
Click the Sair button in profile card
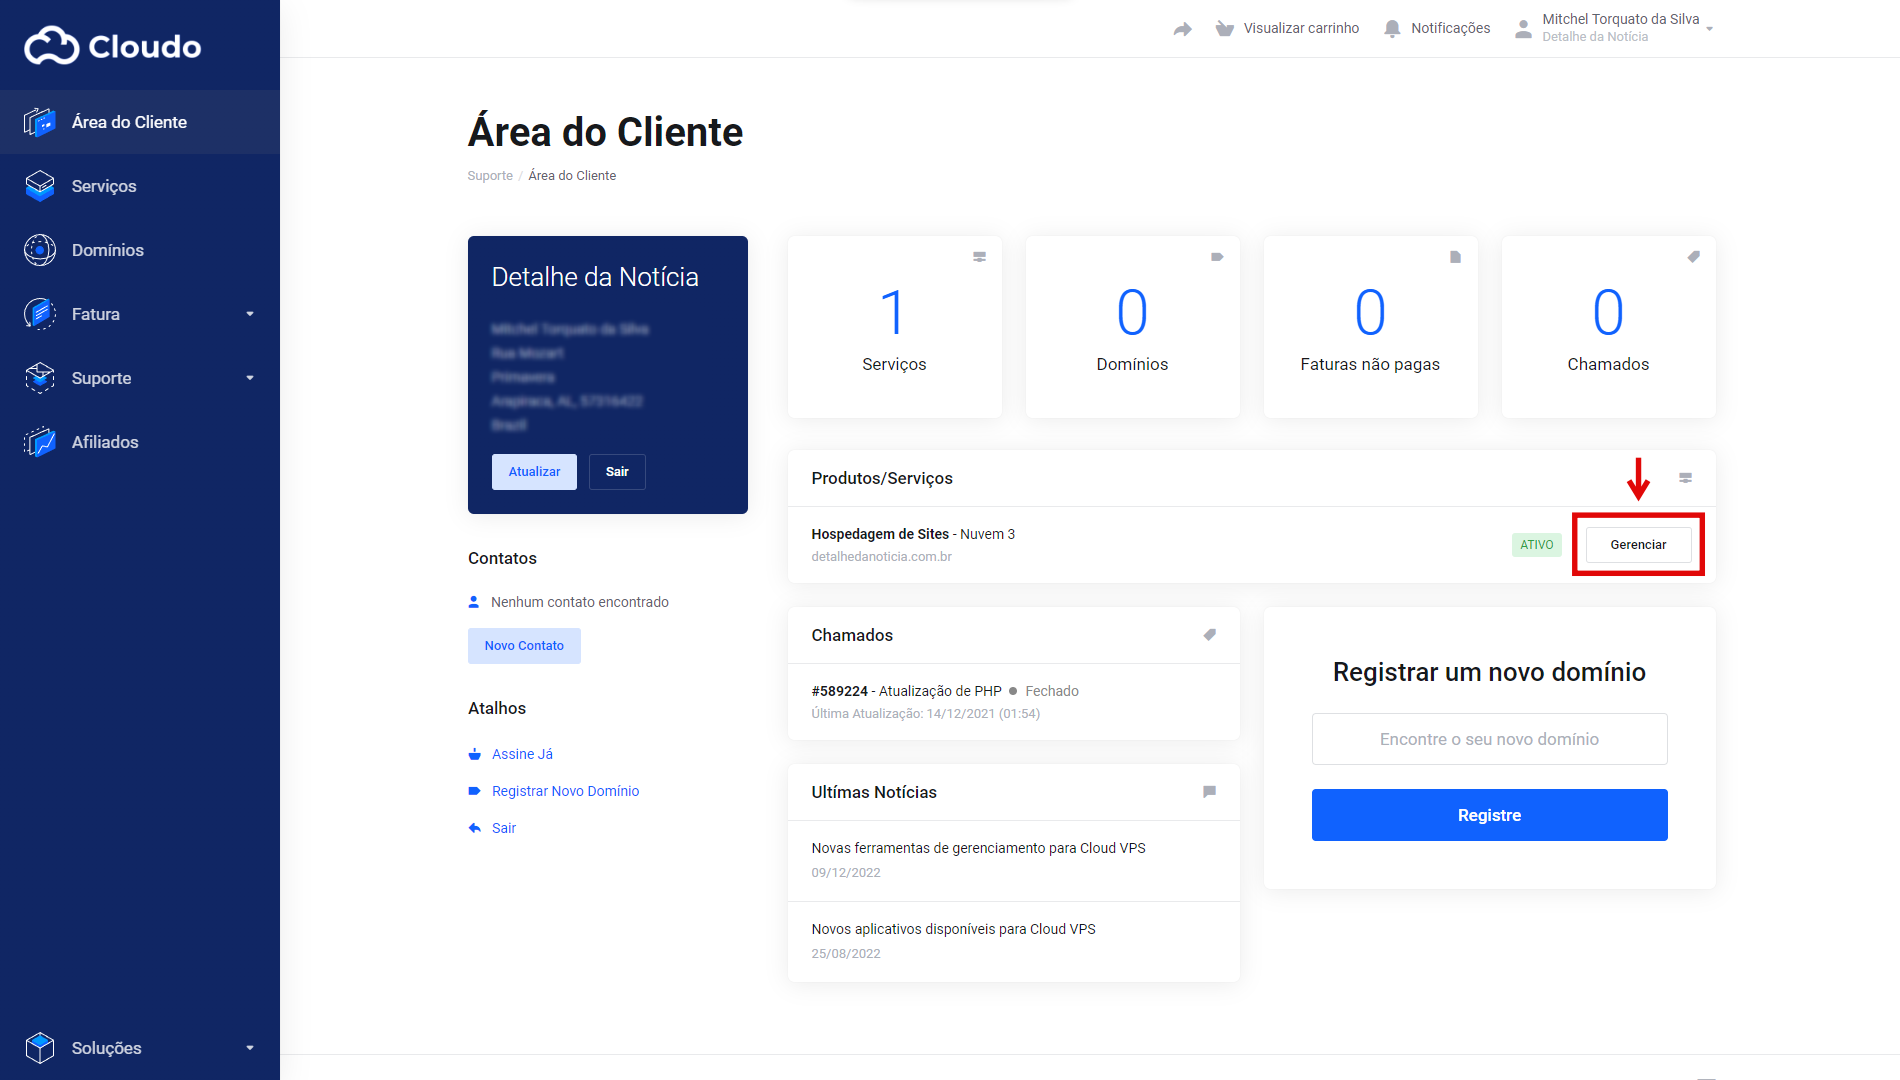617,472
